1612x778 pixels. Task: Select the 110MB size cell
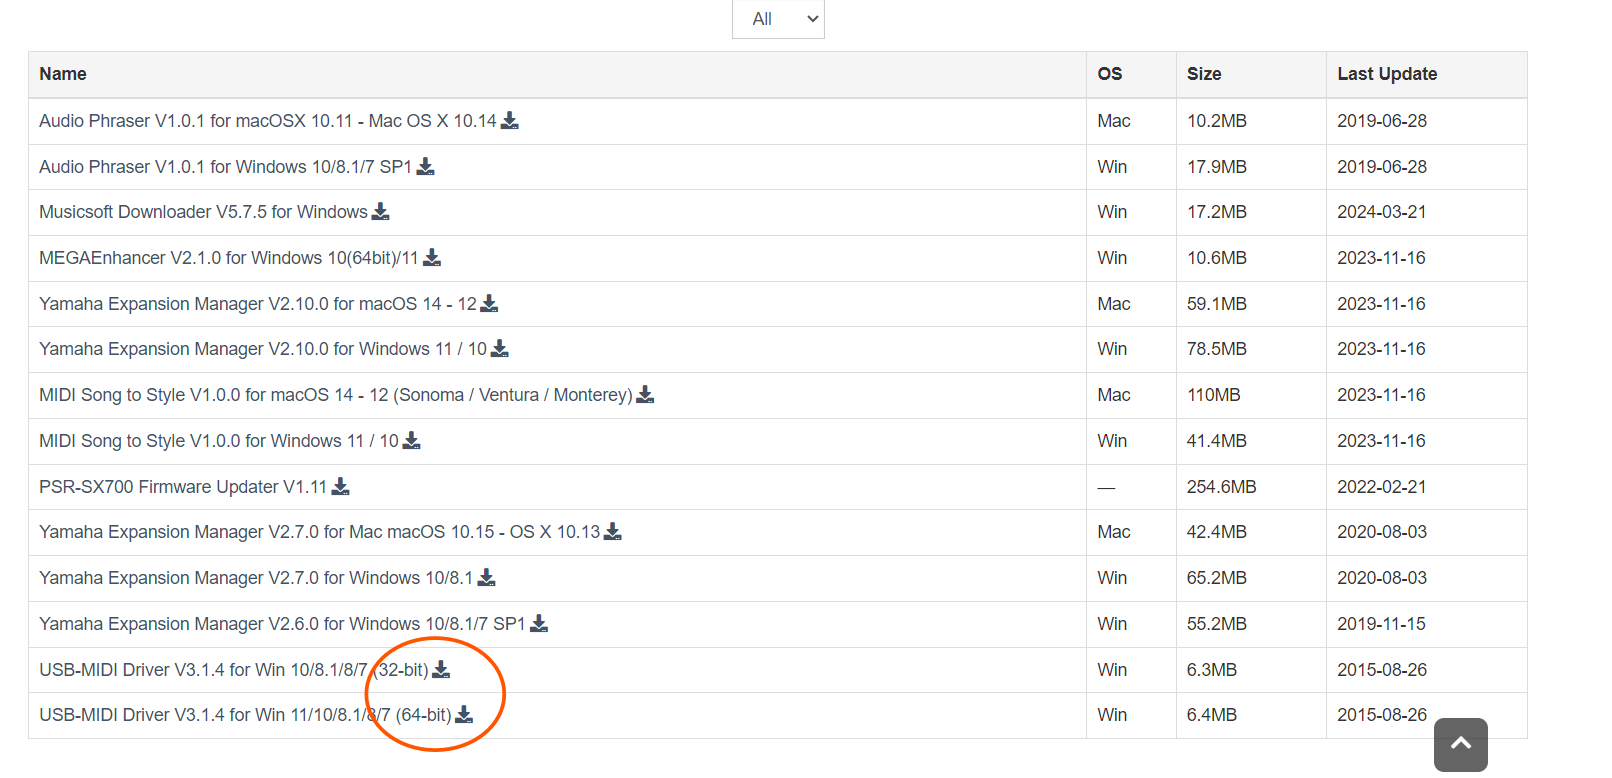[1251, 395]
